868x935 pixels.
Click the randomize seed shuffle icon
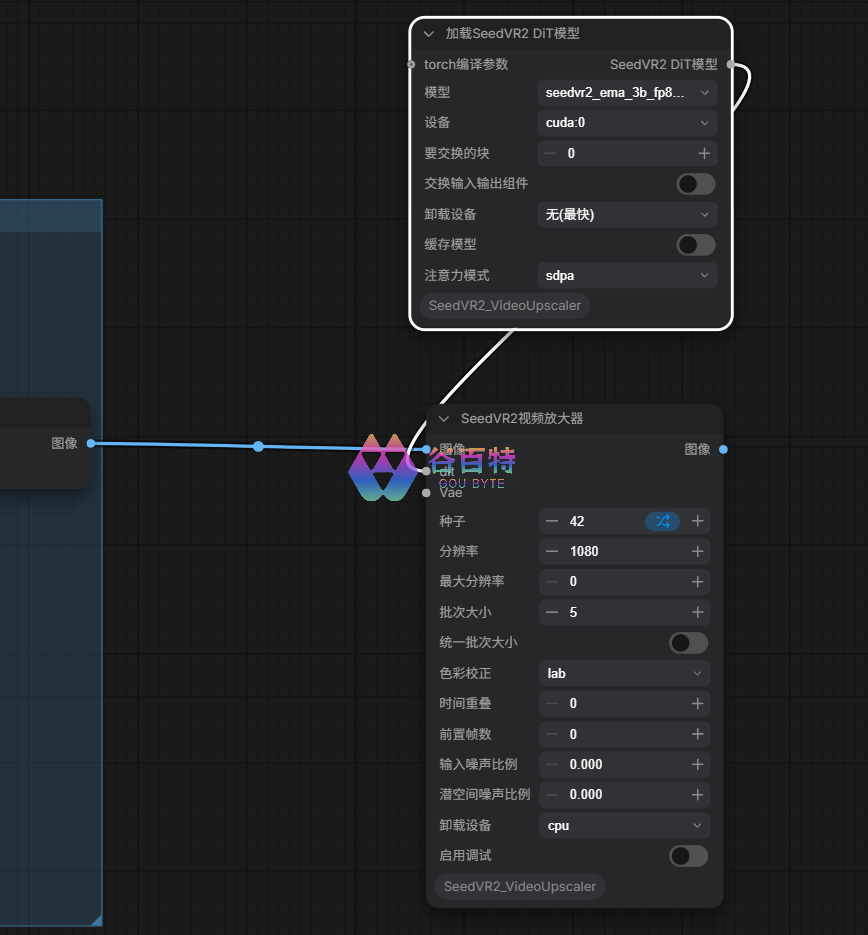(662, 521)
